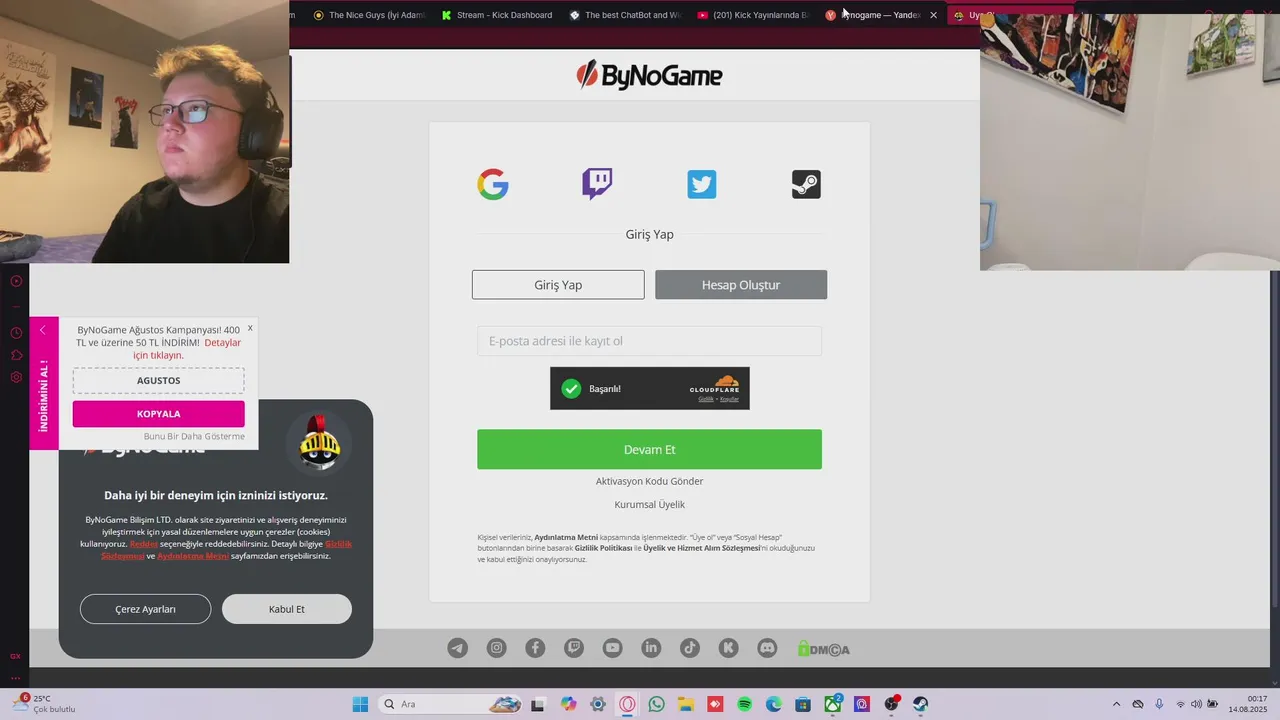The image size is (1280, 720).
Task: Click Aktivasyon Kodu Gönder link
Action: [x=649, y=481]
